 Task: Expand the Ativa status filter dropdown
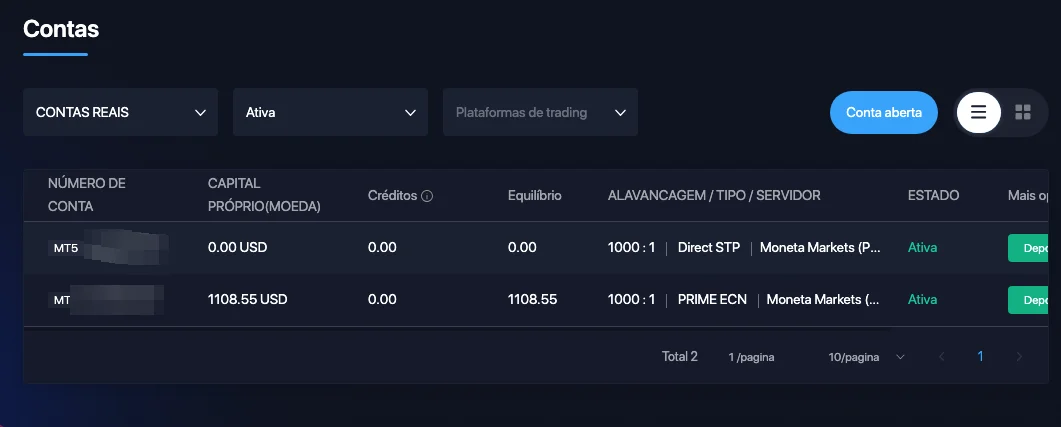330,112
